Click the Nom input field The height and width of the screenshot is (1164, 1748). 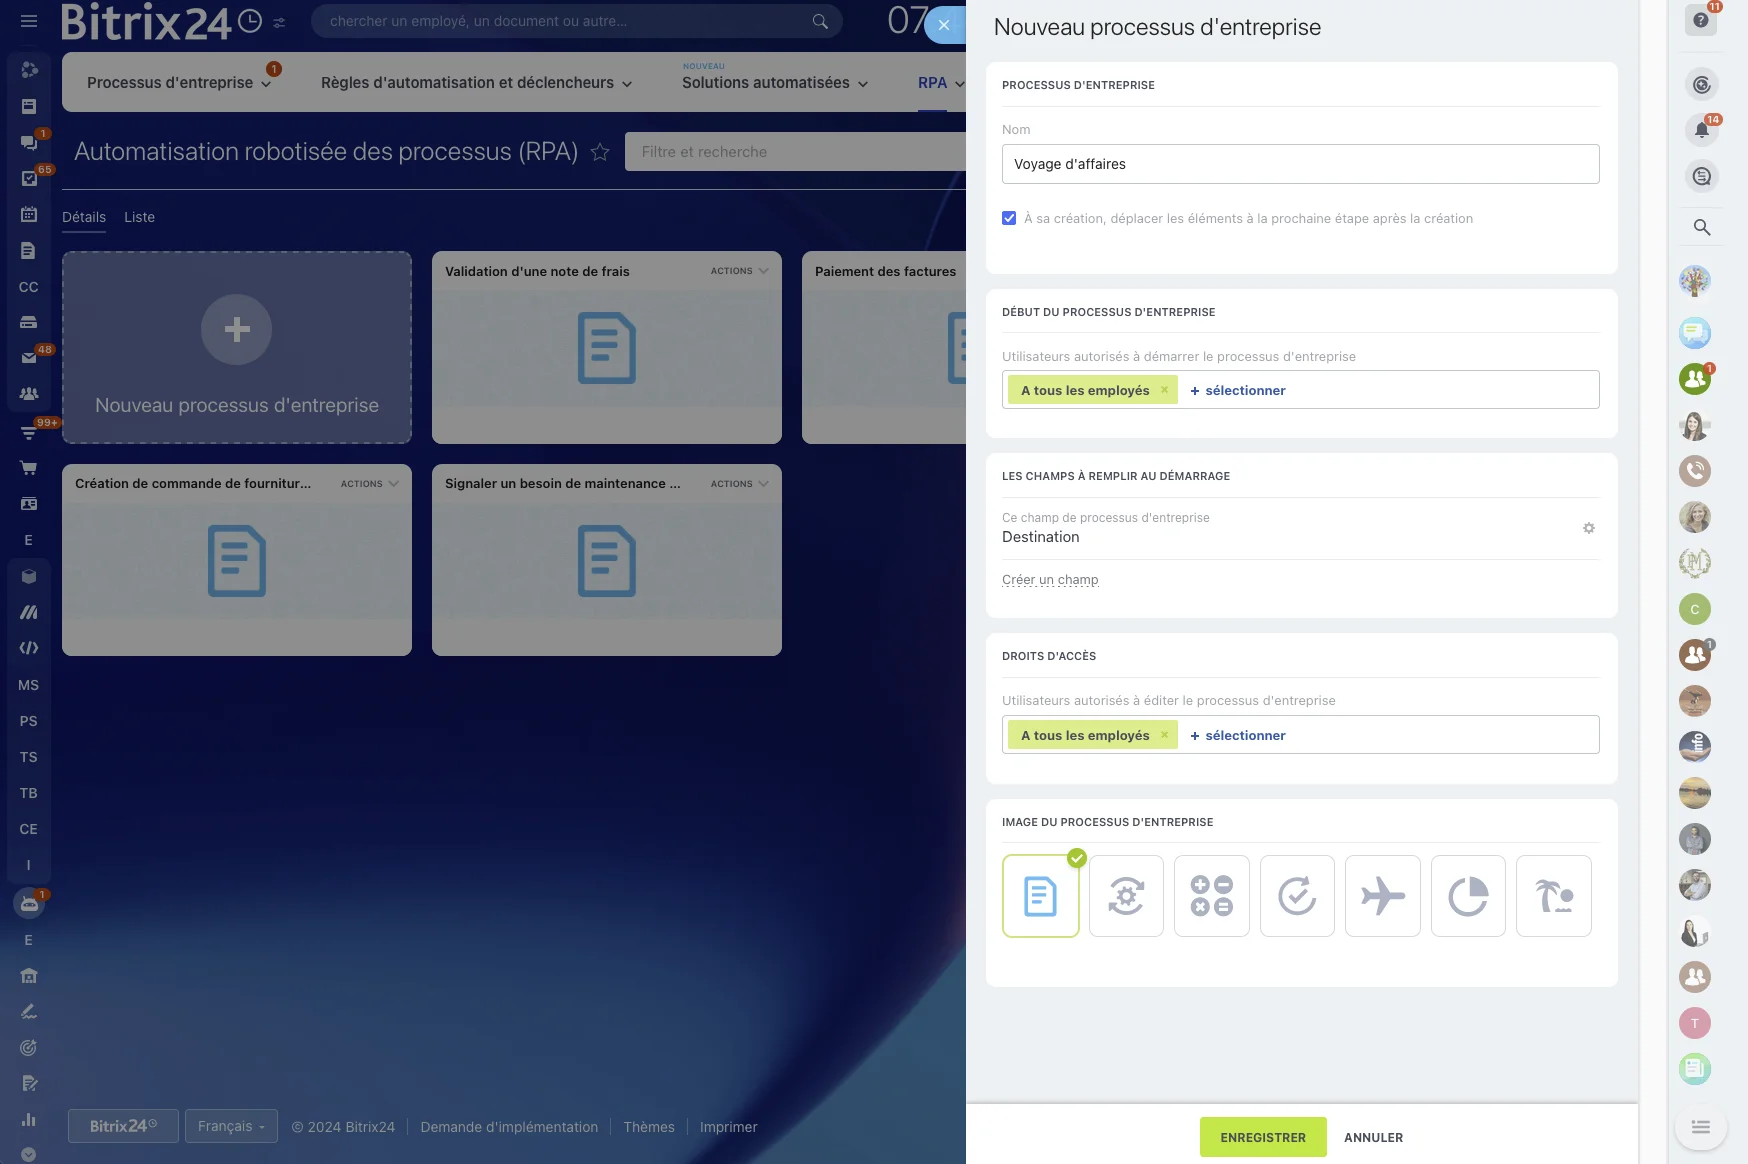[x=1300, y=164]
